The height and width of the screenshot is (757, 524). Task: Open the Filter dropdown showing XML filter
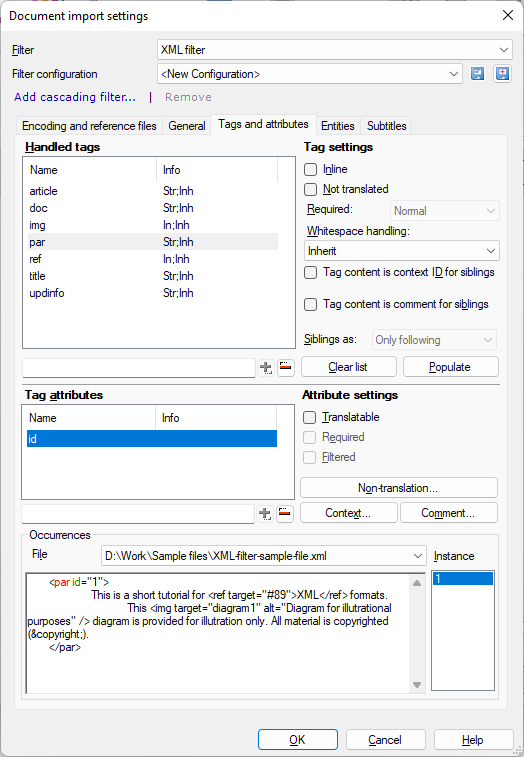(335, 50)
